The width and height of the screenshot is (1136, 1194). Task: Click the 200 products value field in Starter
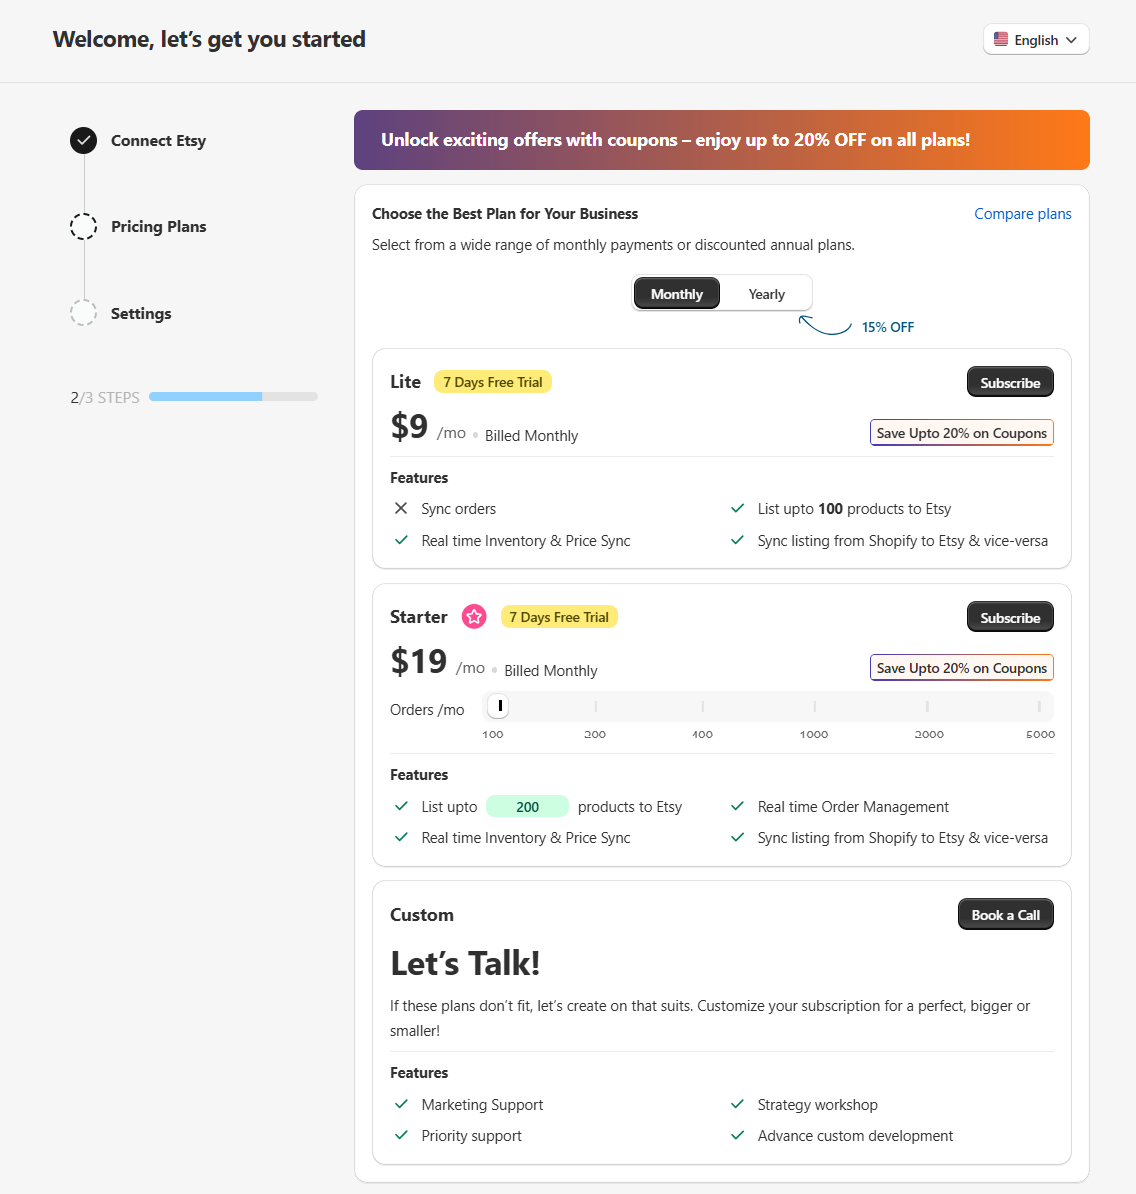527,806
